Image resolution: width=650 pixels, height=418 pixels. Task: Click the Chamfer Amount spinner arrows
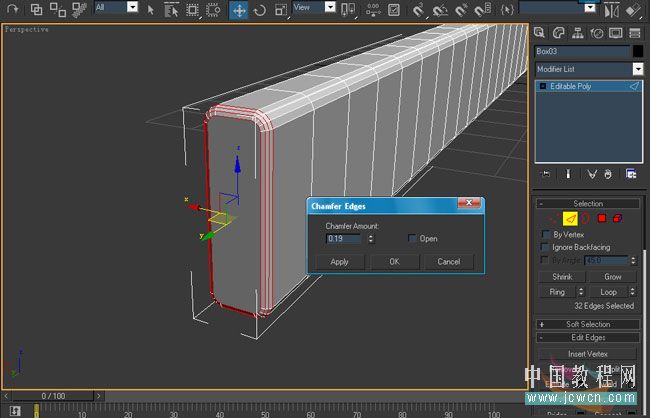pos(371,238)
